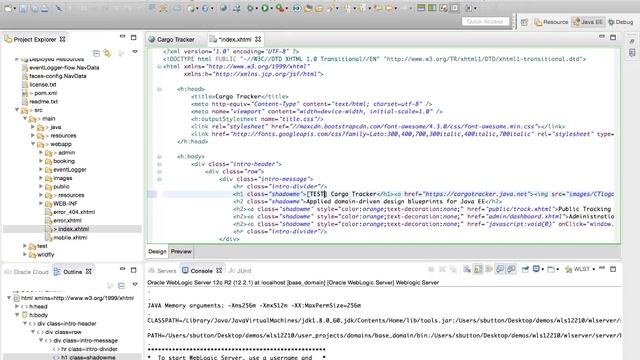Switch to the Preview tab
Image resolution: width=640 pixels, height=360 pixels.
[x=181, y=251]
